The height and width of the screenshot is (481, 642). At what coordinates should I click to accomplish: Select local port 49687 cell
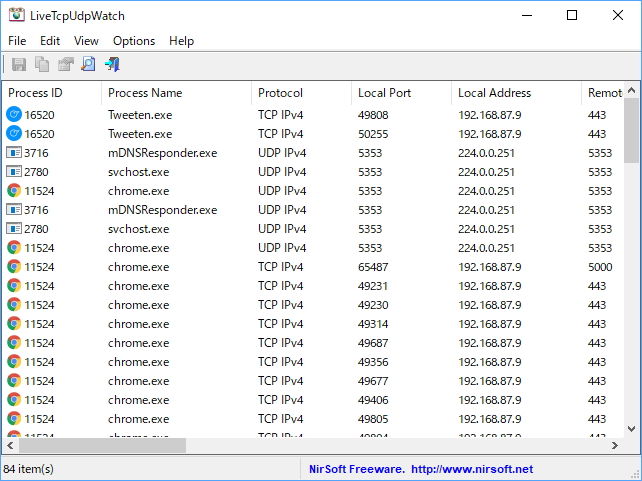tap(373, 343)
